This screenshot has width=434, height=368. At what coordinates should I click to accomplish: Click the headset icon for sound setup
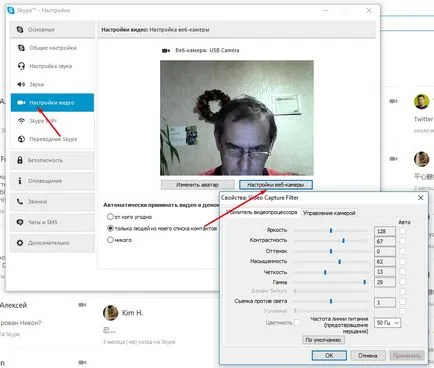tap(21, 66)
